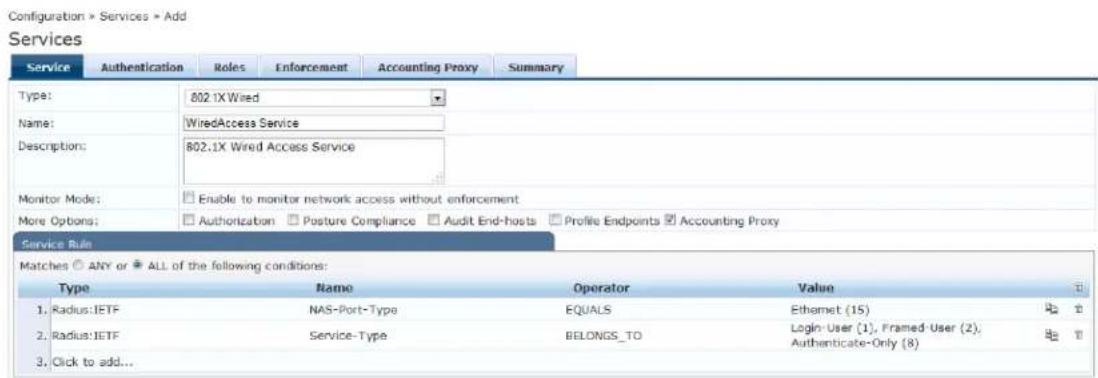Click the Name input field
The height and width of the screenshot is (378, 1098).
(x=314, y=123)
